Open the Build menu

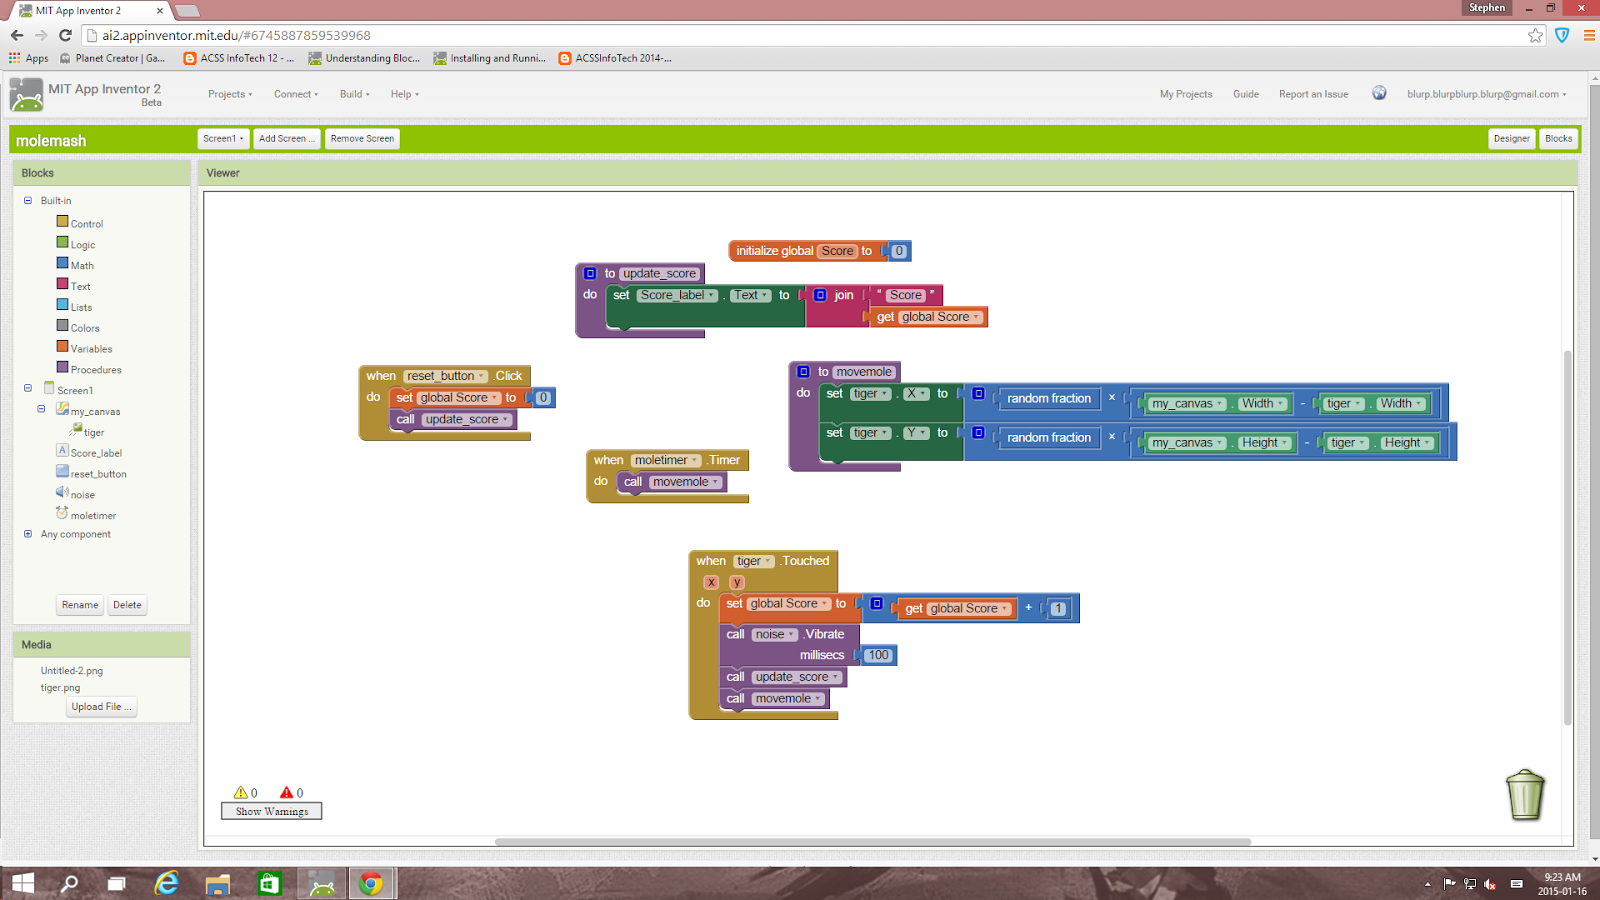pos(354,94)
